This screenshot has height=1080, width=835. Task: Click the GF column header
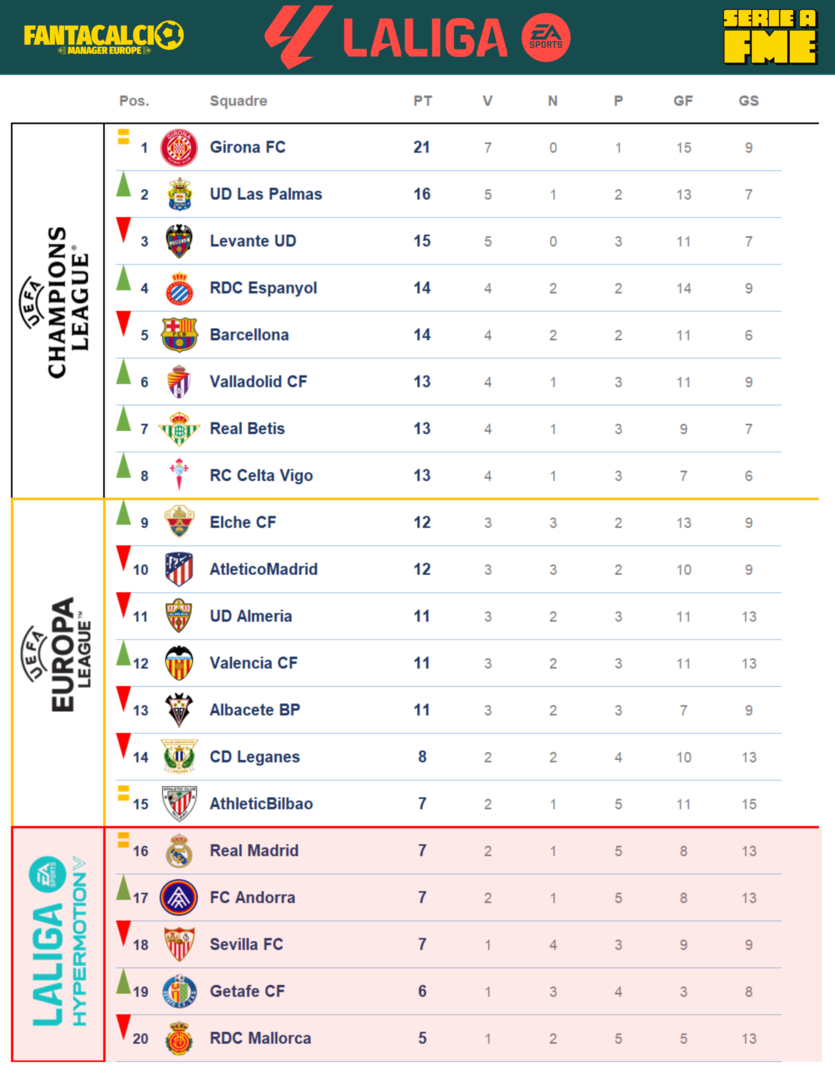(683, 101)
